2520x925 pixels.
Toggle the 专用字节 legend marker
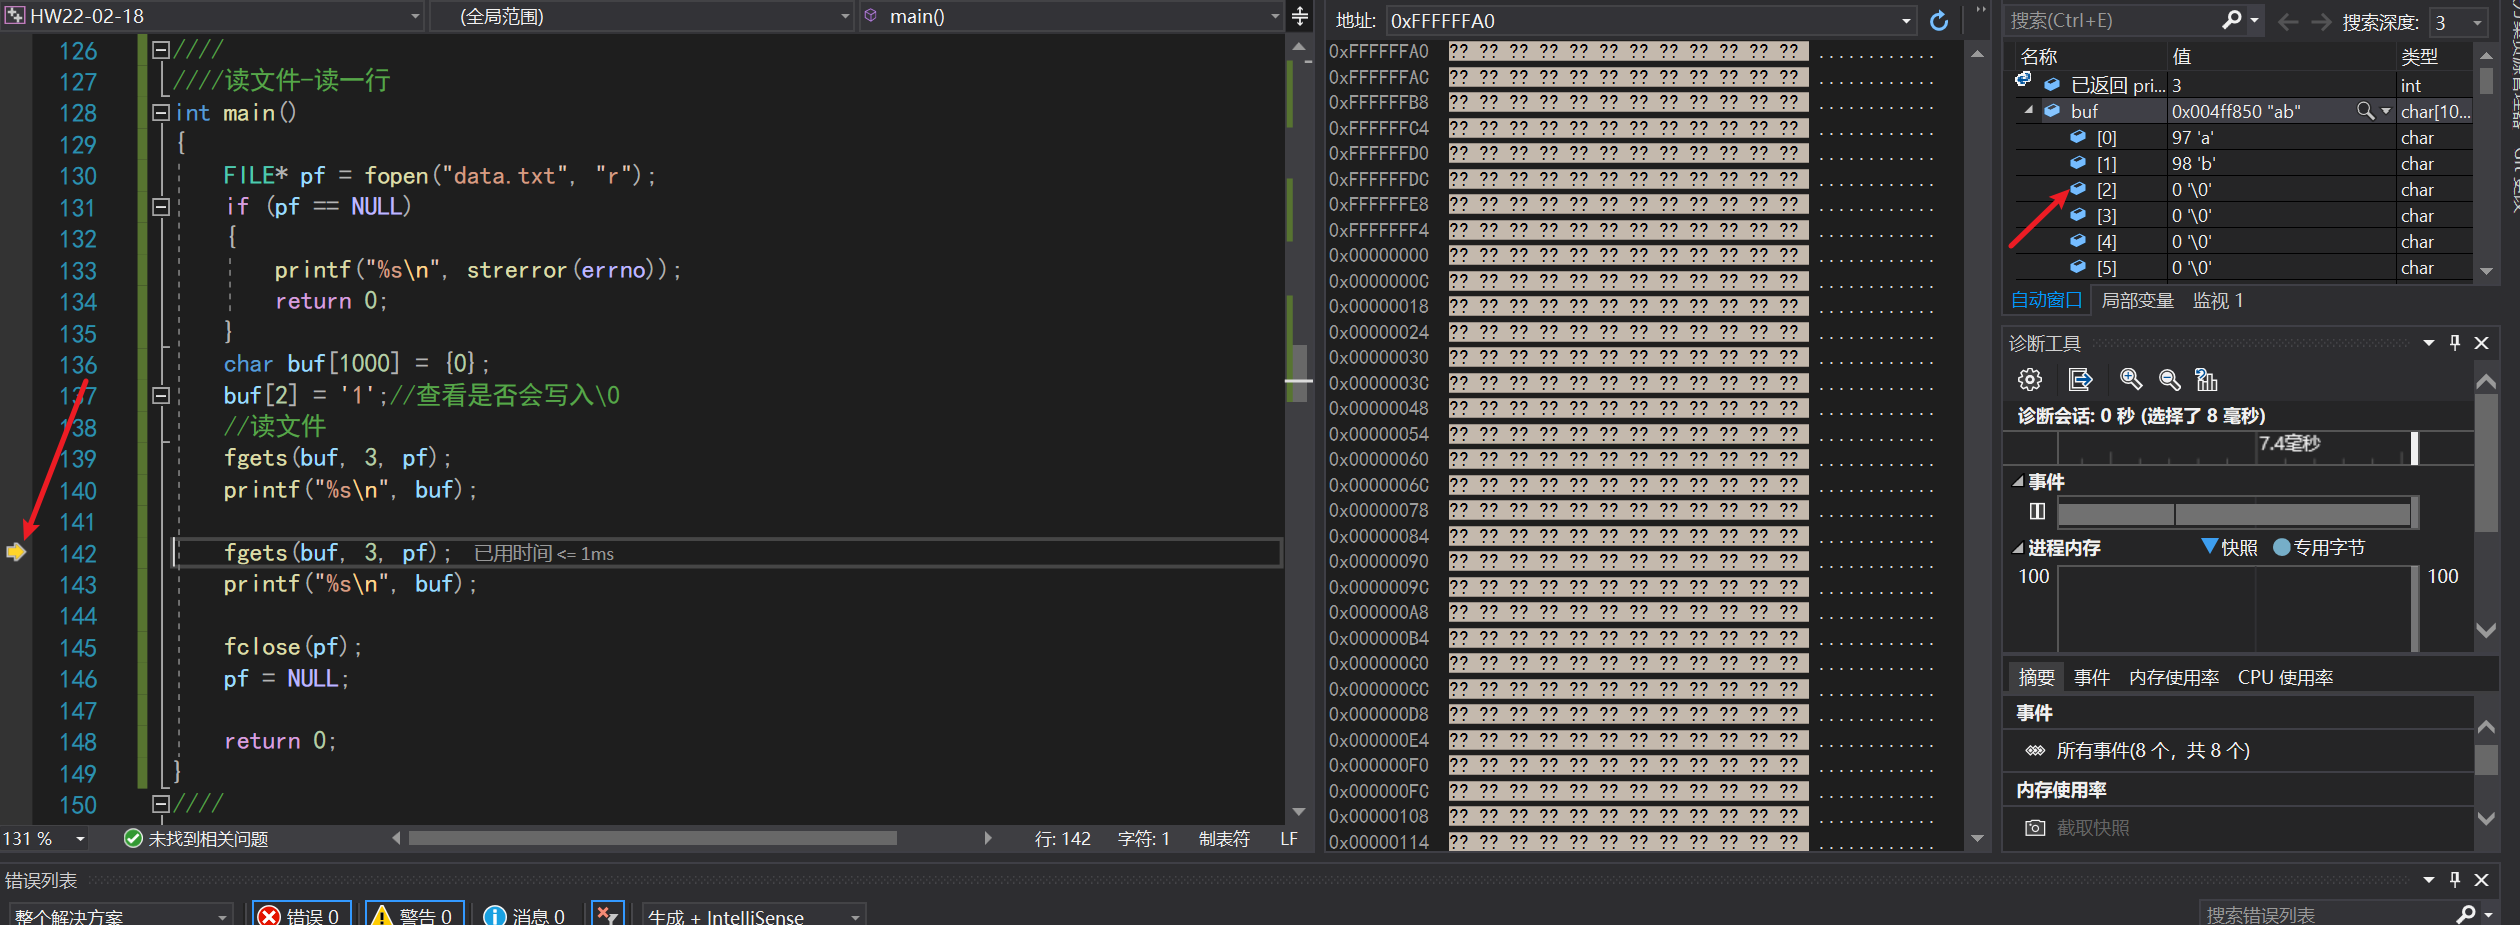click(x=2281, y=547)
